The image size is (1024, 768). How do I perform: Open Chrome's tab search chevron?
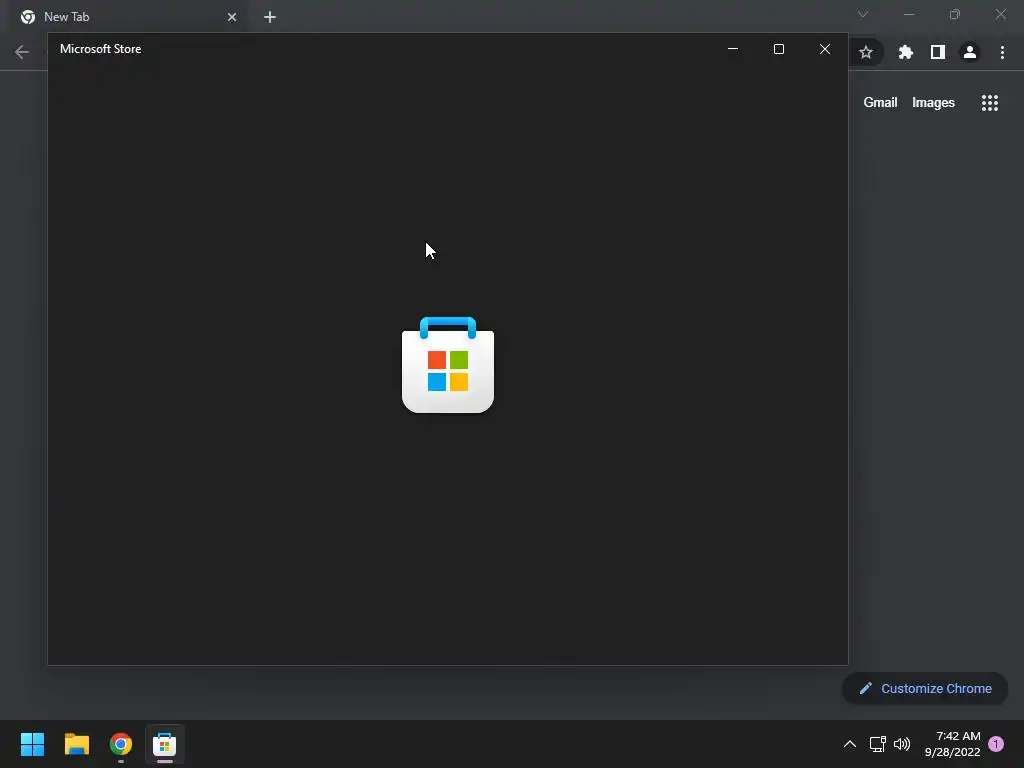[863, 14]
